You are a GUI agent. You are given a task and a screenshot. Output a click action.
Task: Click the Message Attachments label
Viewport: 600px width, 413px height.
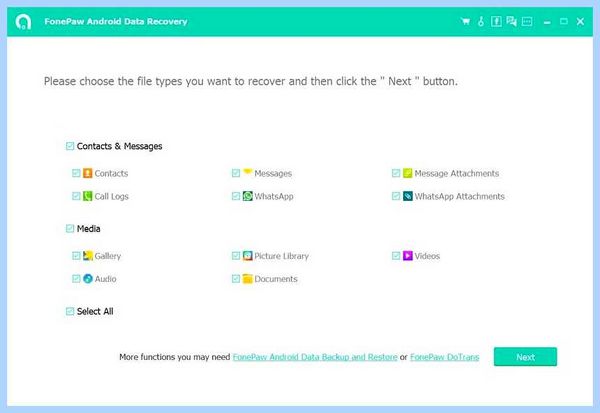tap(457, 173)
